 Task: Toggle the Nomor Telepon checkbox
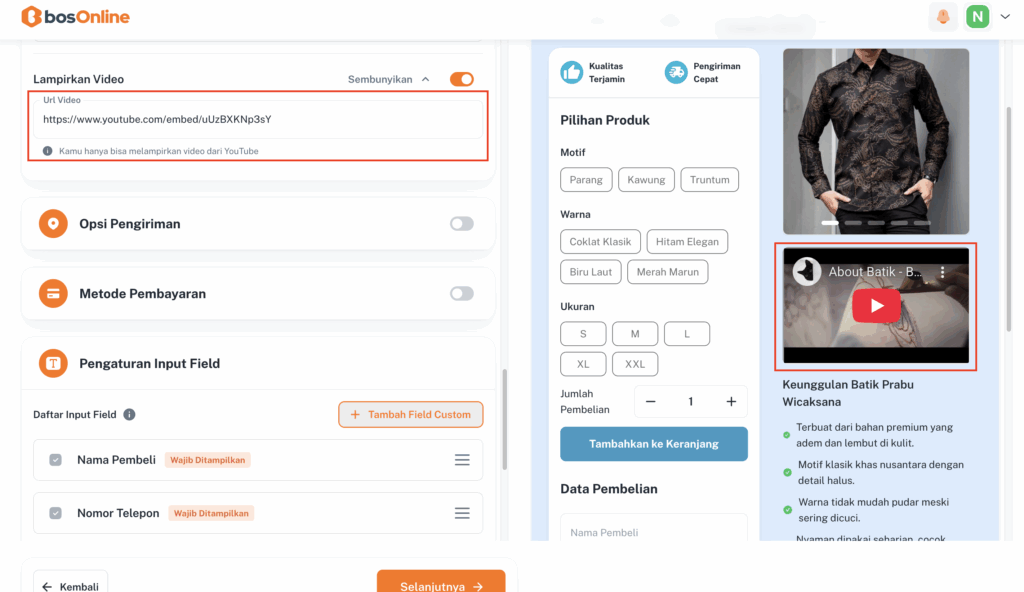coord(56,513)
